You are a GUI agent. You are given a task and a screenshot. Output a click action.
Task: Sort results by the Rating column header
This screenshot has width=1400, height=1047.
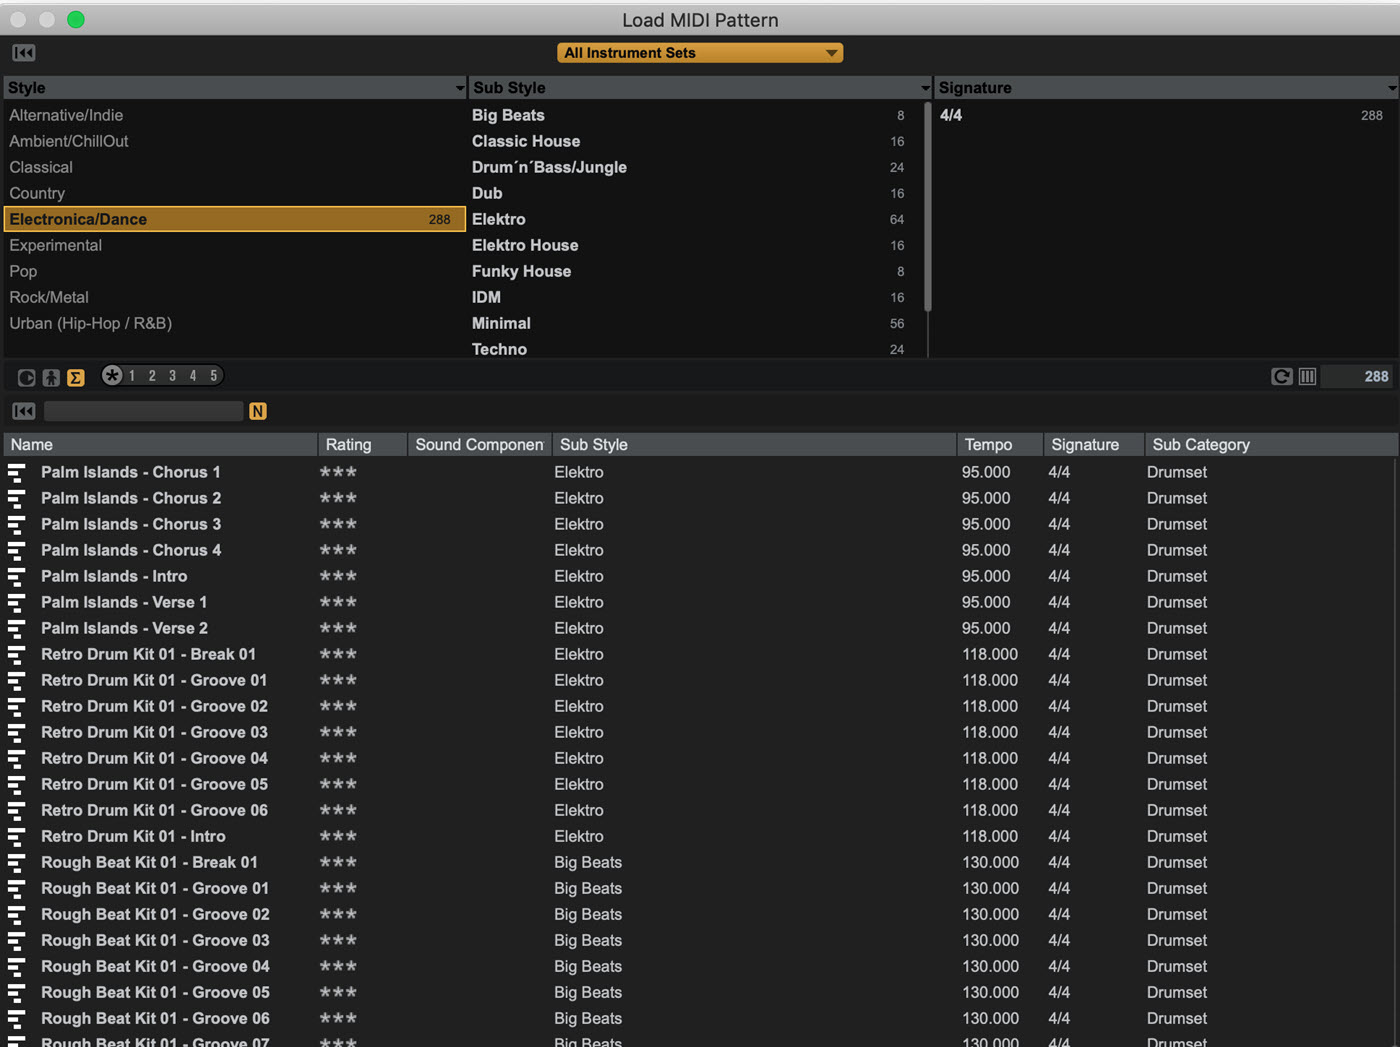pos(348,445)
